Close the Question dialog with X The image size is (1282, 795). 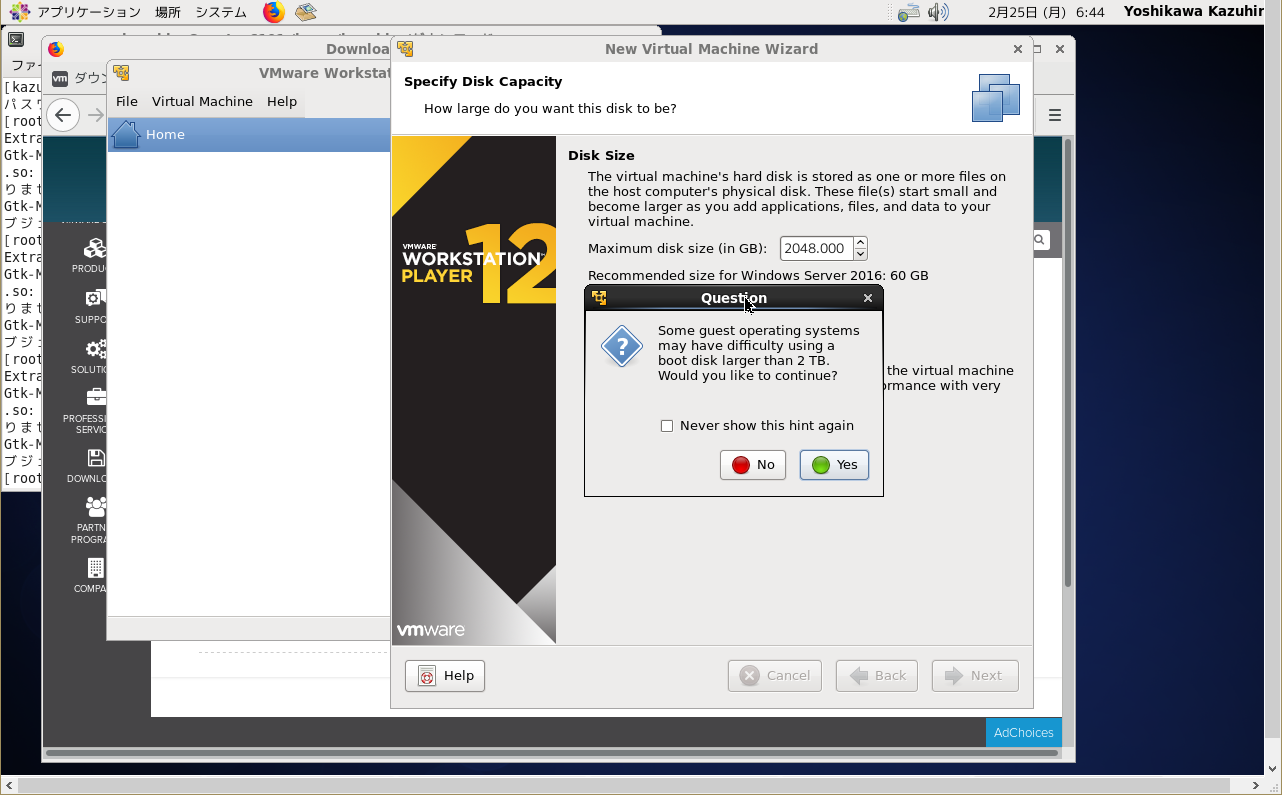point(867,298)
